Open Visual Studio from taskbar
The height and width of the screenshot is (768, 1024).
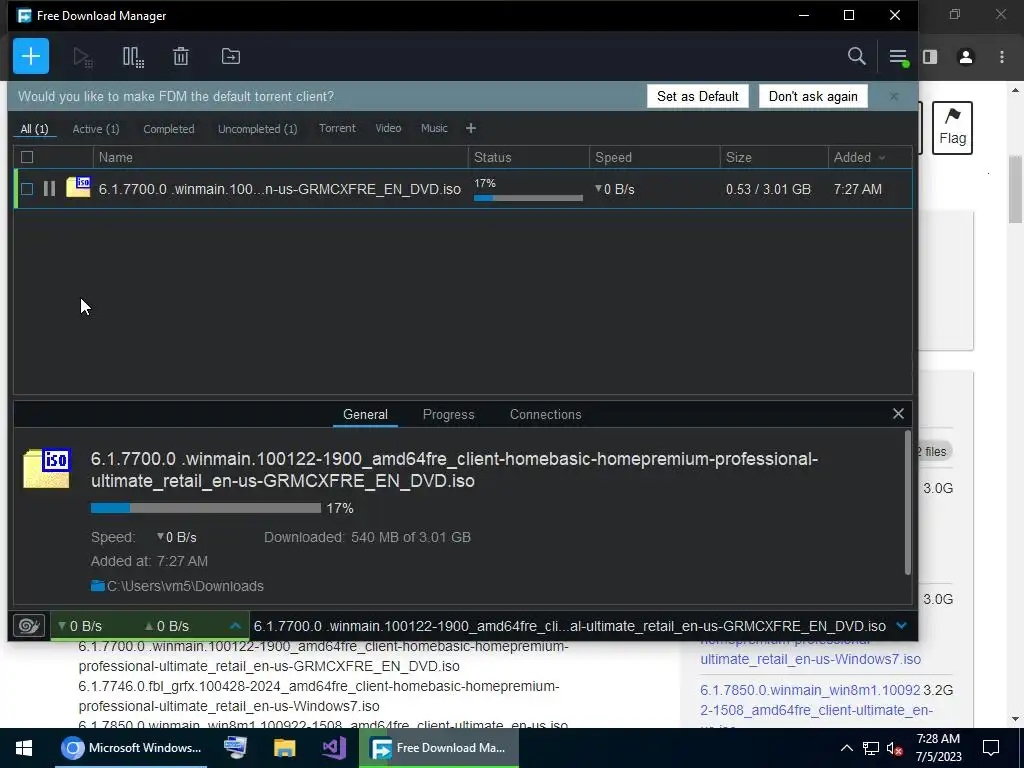[334, 748]
